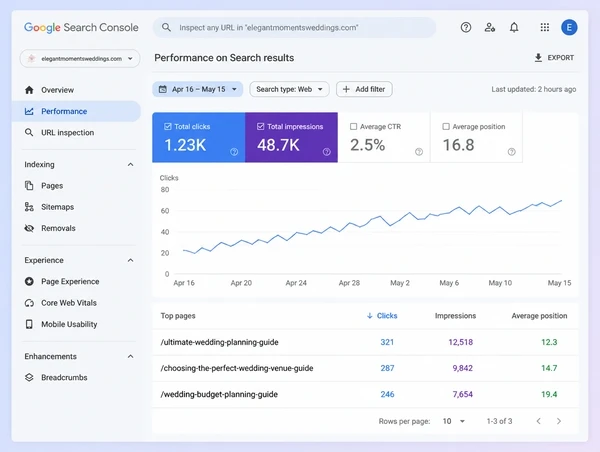Image resolution: width=600 pixels, height=452 pixels.
Task: Open help on Total impressions card
Action: 326,152
